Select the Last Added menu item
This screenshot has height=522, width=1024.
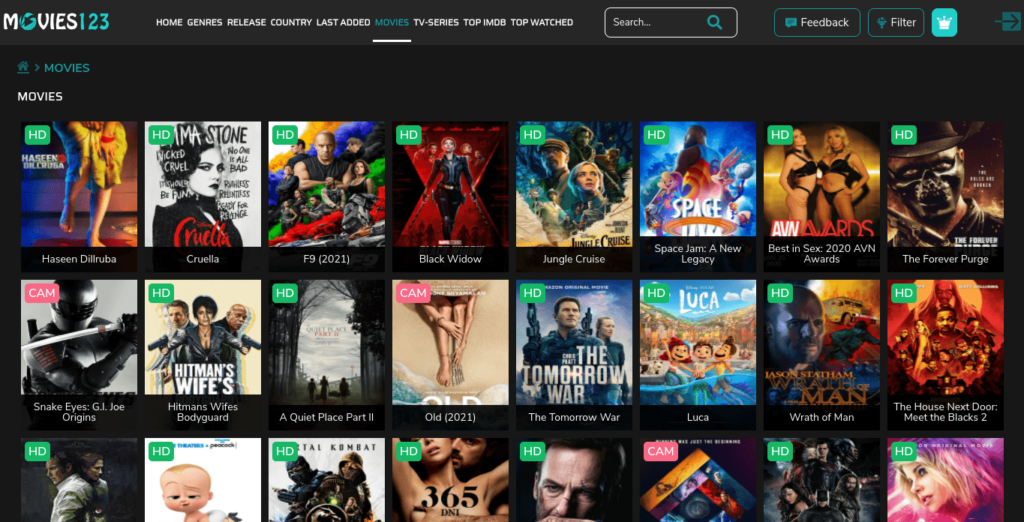(x=343, y=22)
